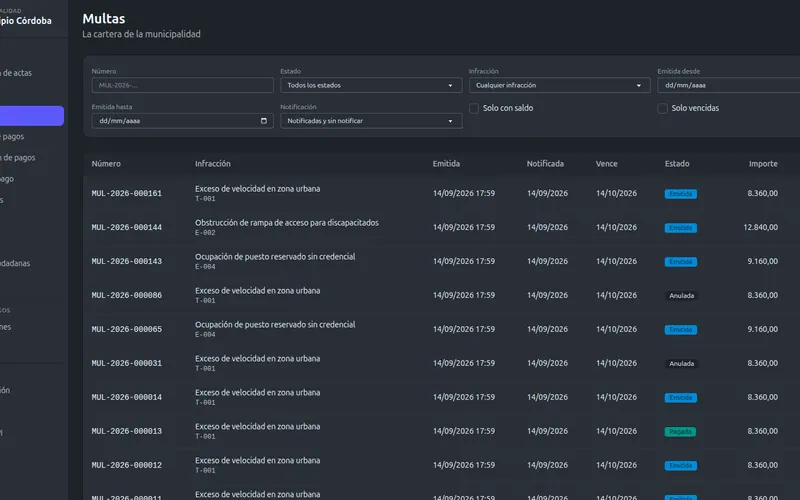The height and width of the screenshot is (500, 800).
Task: Open the sidebar item ending 'de actas'
Action: tap(16, 73)
